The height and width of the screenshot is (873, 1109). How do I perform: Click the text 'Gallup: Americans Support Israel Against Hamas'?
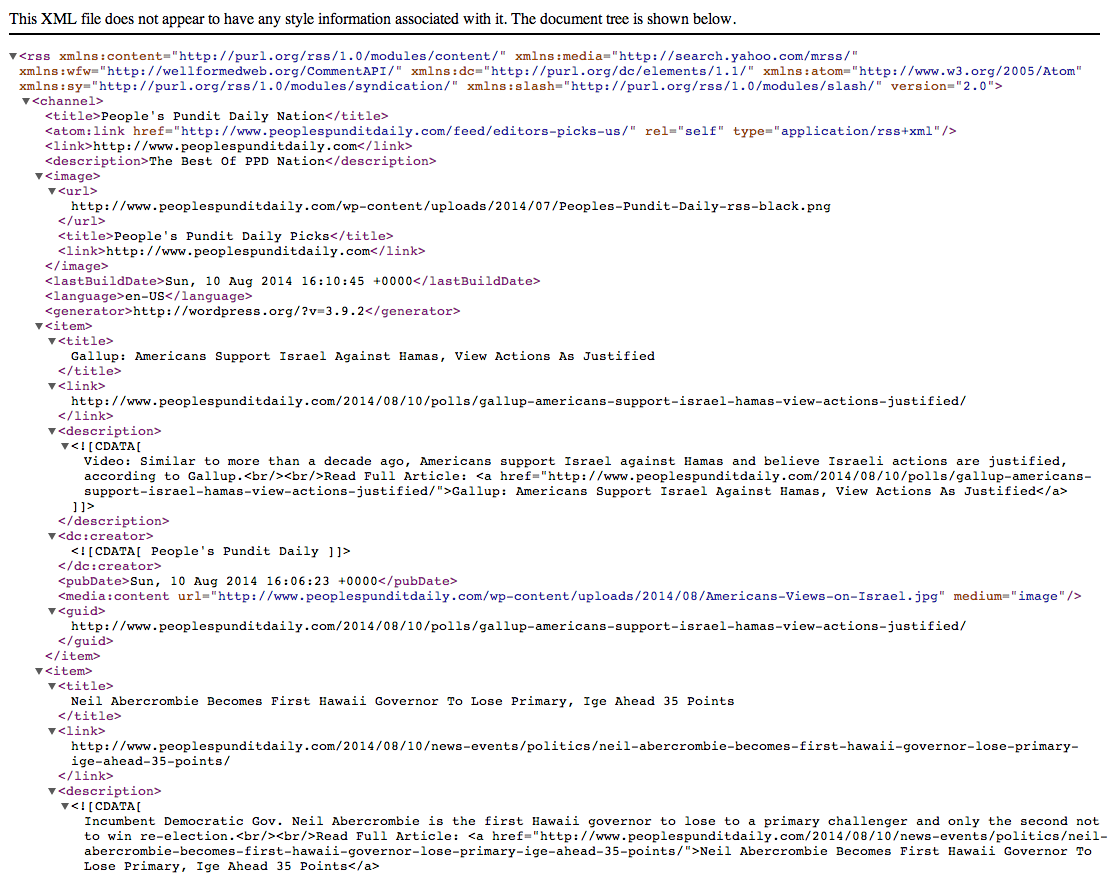(x=255, y=357)
